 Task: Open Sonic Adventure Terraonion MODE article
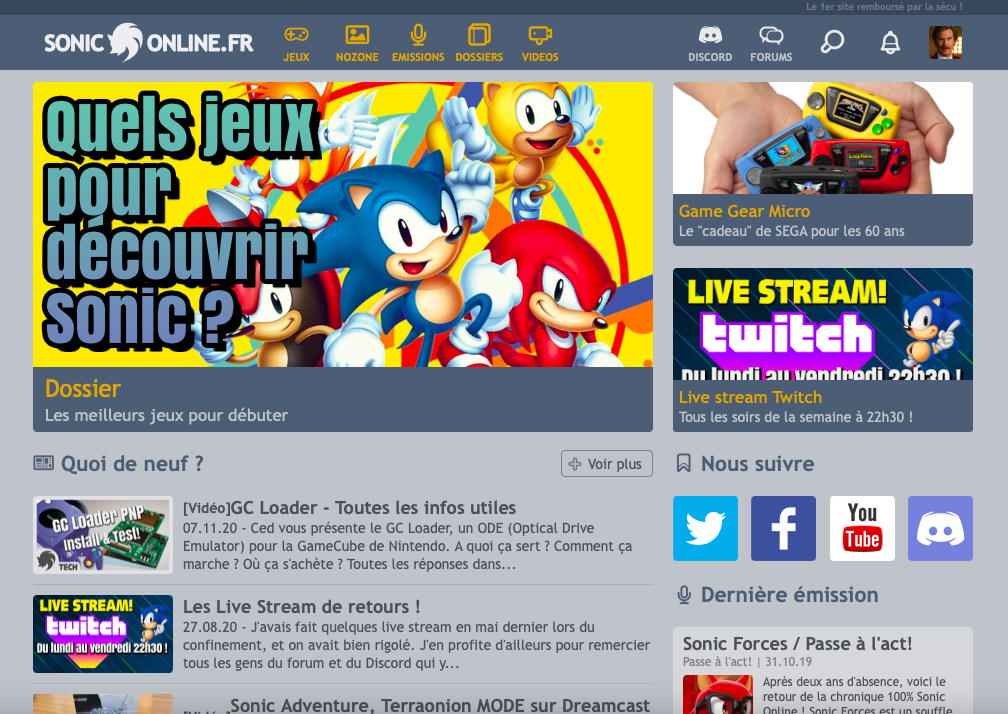440,705
